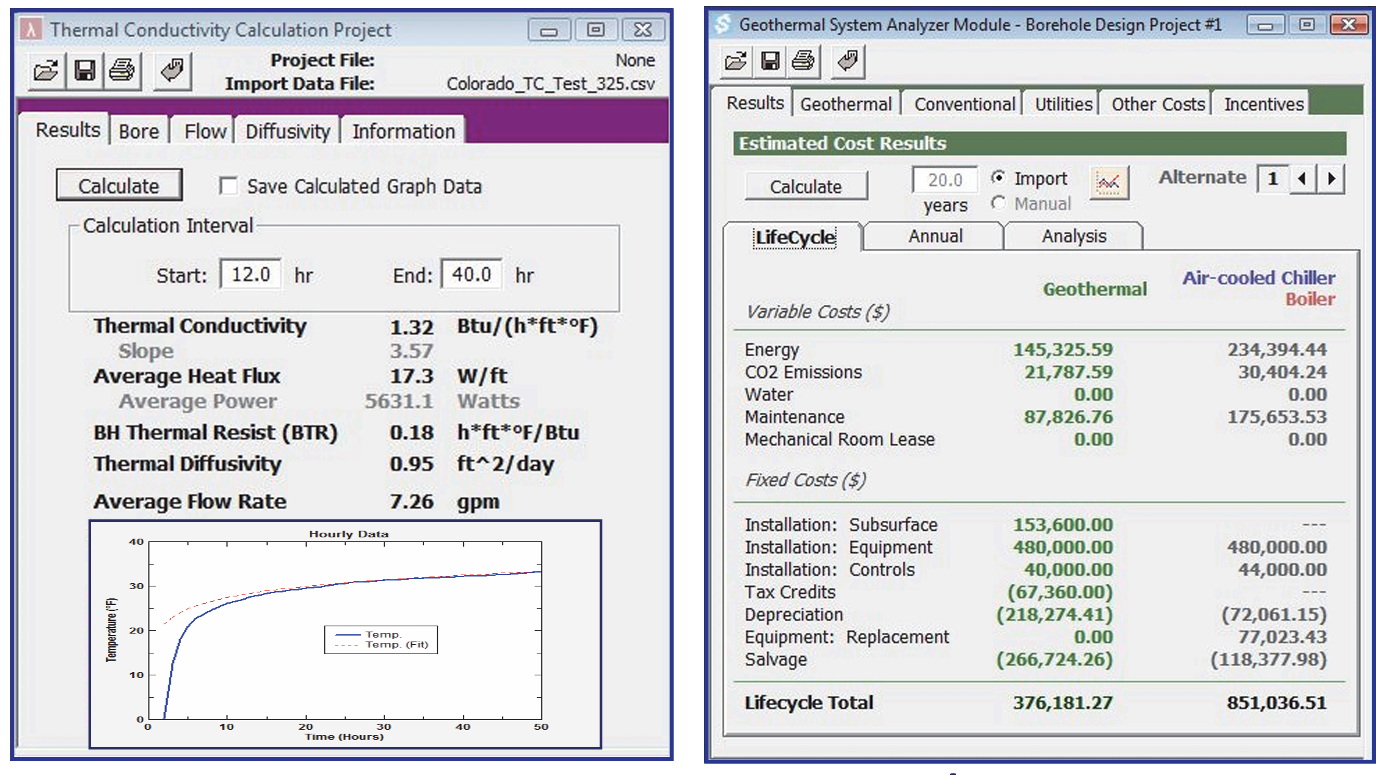Click the Geothermal Lifecycle Total value 376,181.27

[x=1062, y=703]
